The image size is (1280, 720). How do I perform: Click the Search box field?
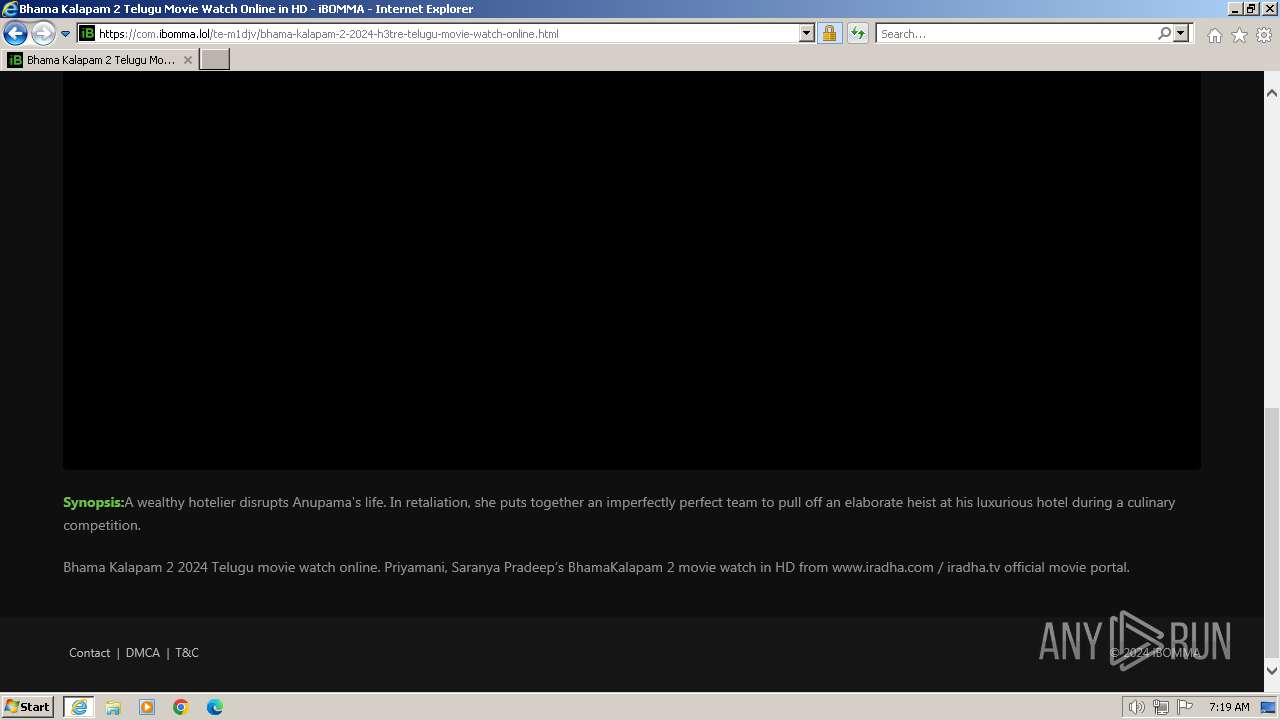pyautogui.click(x=1016, y=33)
